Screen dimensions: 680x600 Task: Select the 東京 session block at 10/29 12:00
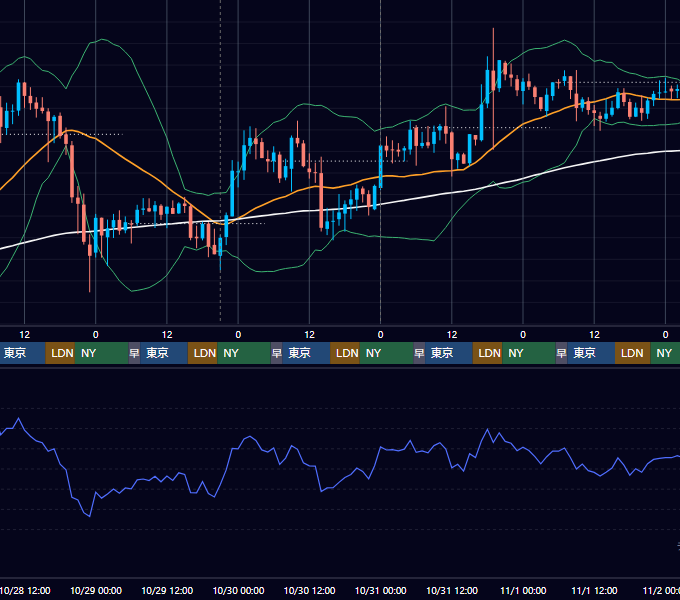[x=164, y=353]
